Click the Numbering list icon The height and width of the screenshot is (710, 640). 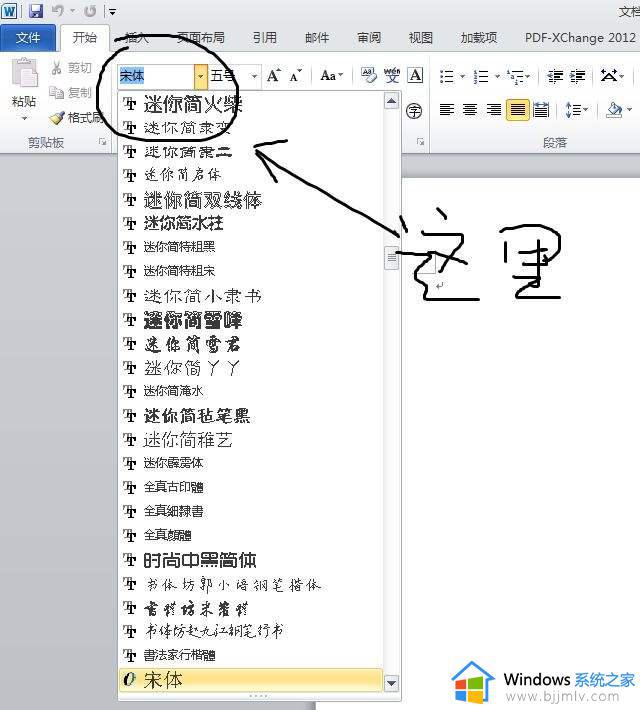point(481,76)
